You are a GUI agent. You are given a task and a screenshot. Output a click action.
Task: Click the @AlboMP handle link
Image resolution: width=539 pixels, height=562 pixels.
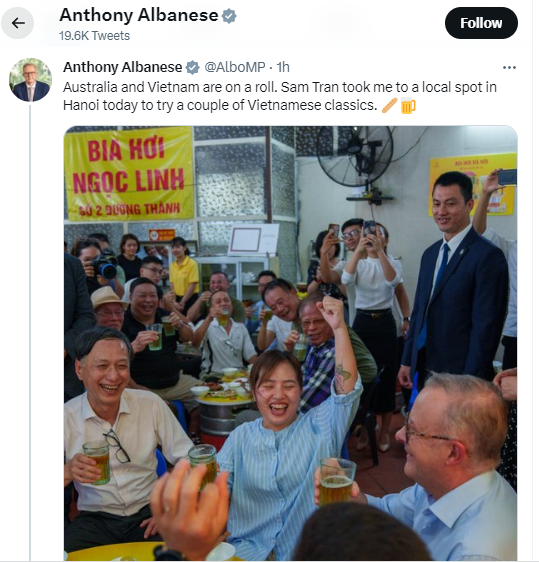coord(235,67)
